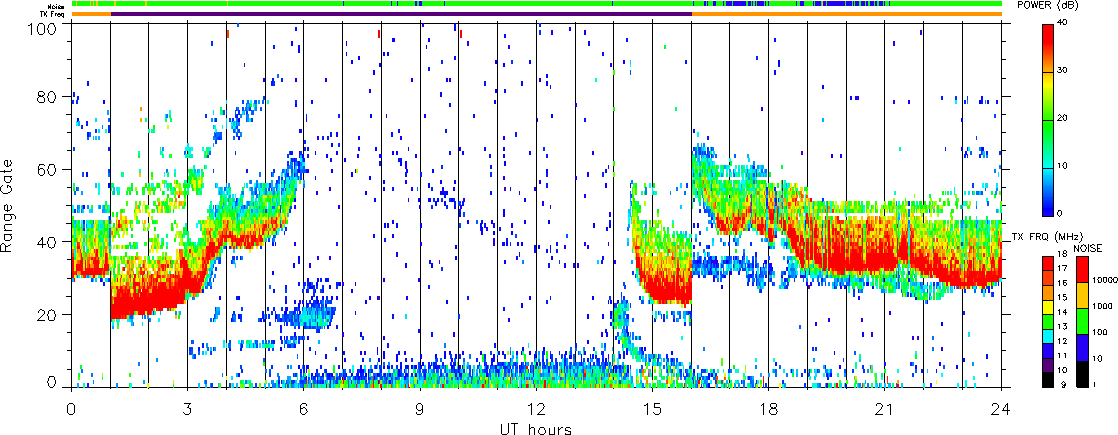Click the 1000 label on the NOISE scale
This screenshot has height=435, width=1118.
pos(1102,306)
